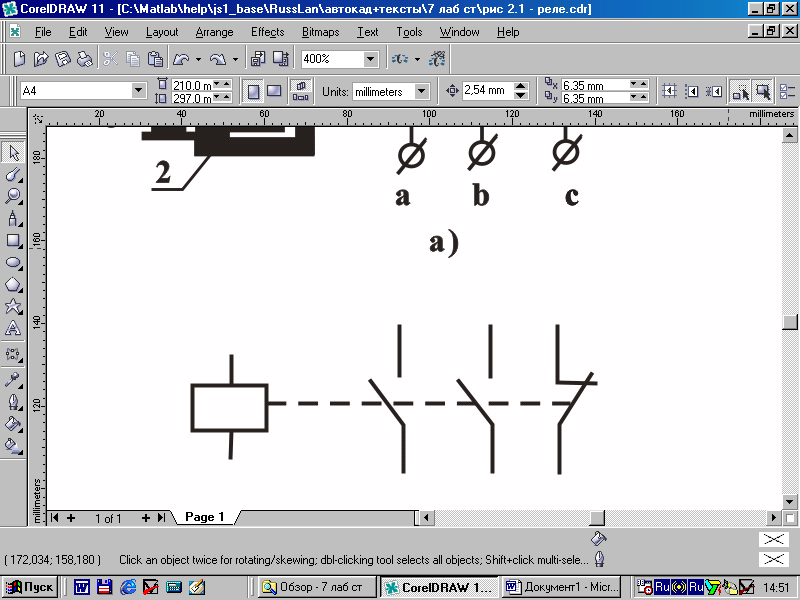Open the Units millimeters dropdown

[421, 92]
